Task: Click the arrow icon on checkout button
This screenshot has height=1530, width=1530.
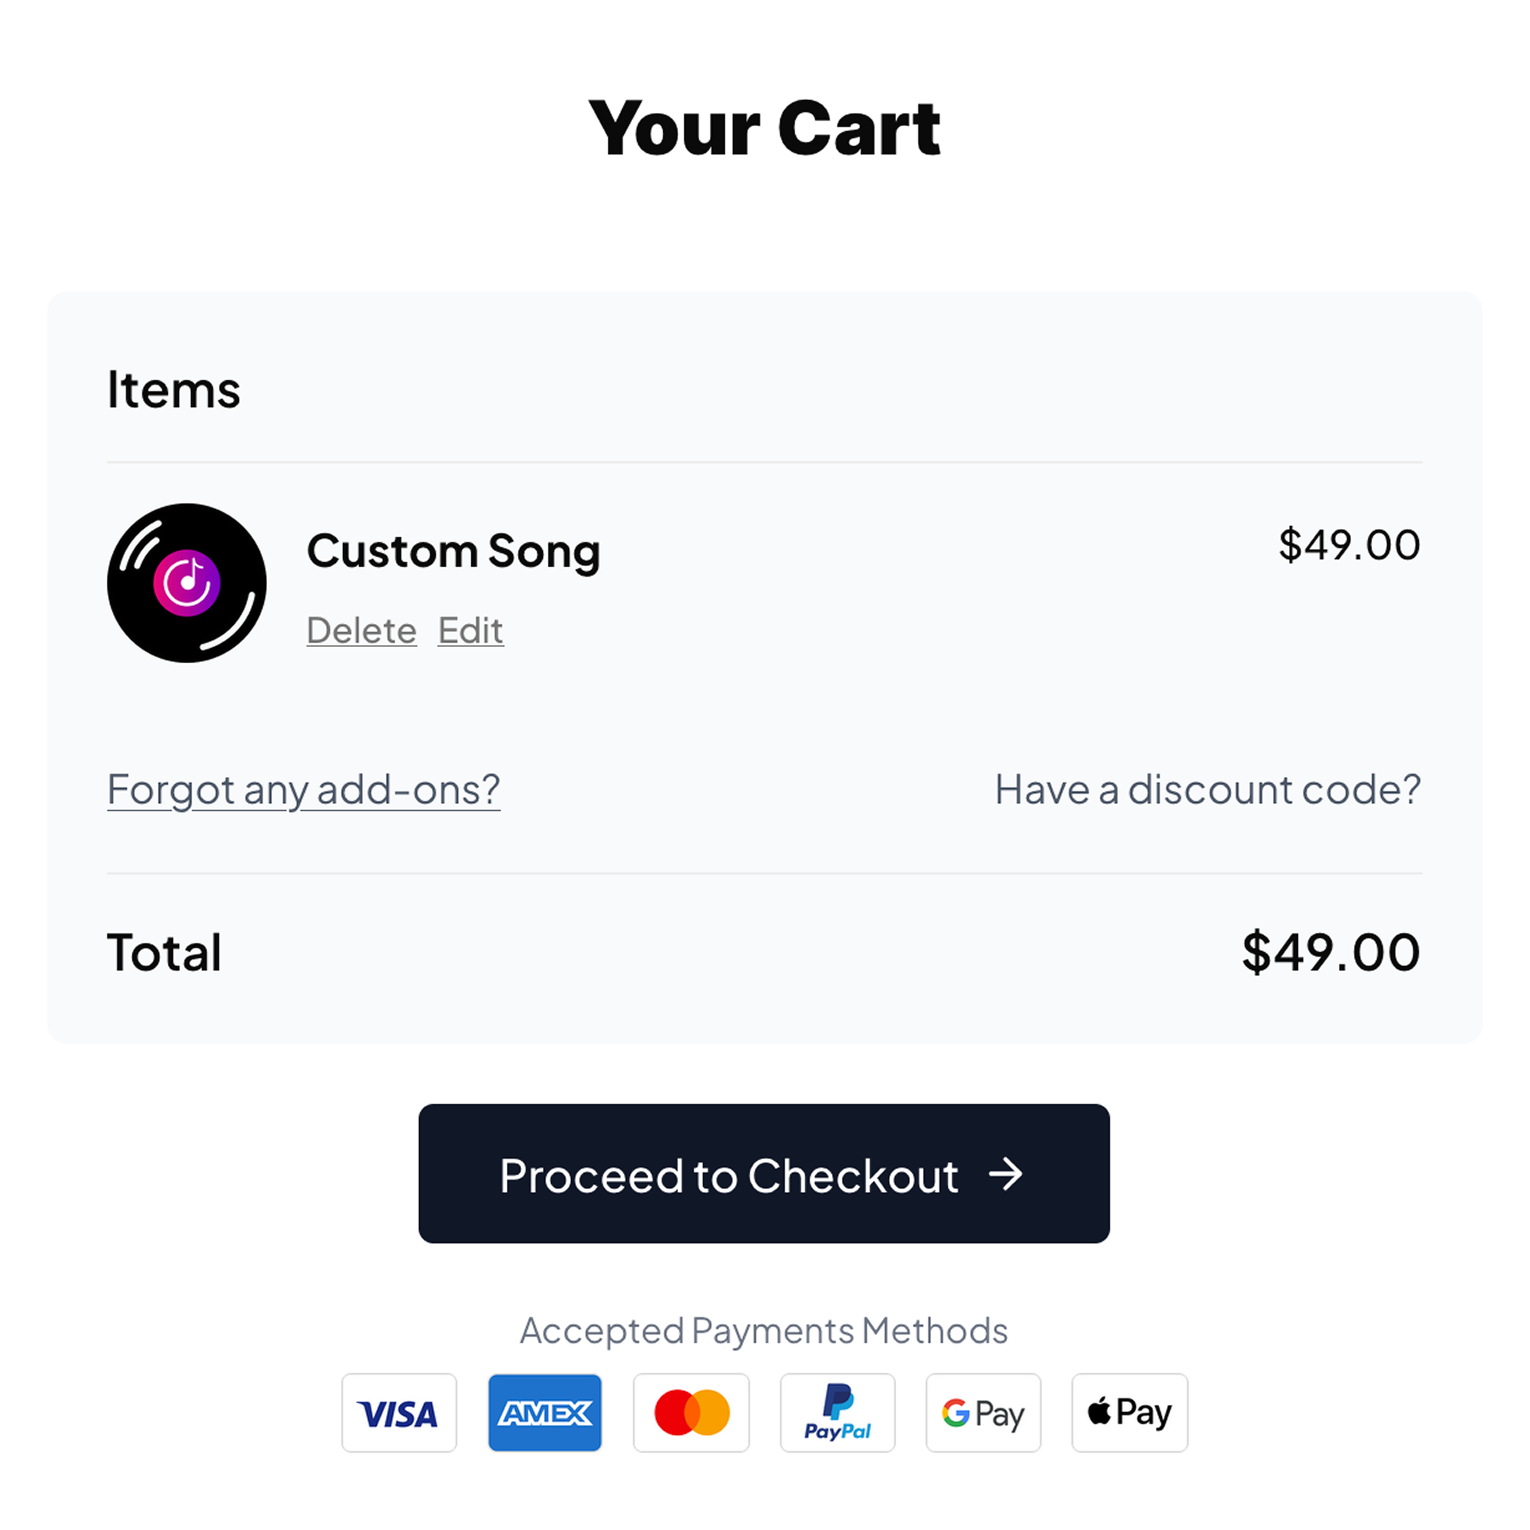Action: [1006, 1174]
